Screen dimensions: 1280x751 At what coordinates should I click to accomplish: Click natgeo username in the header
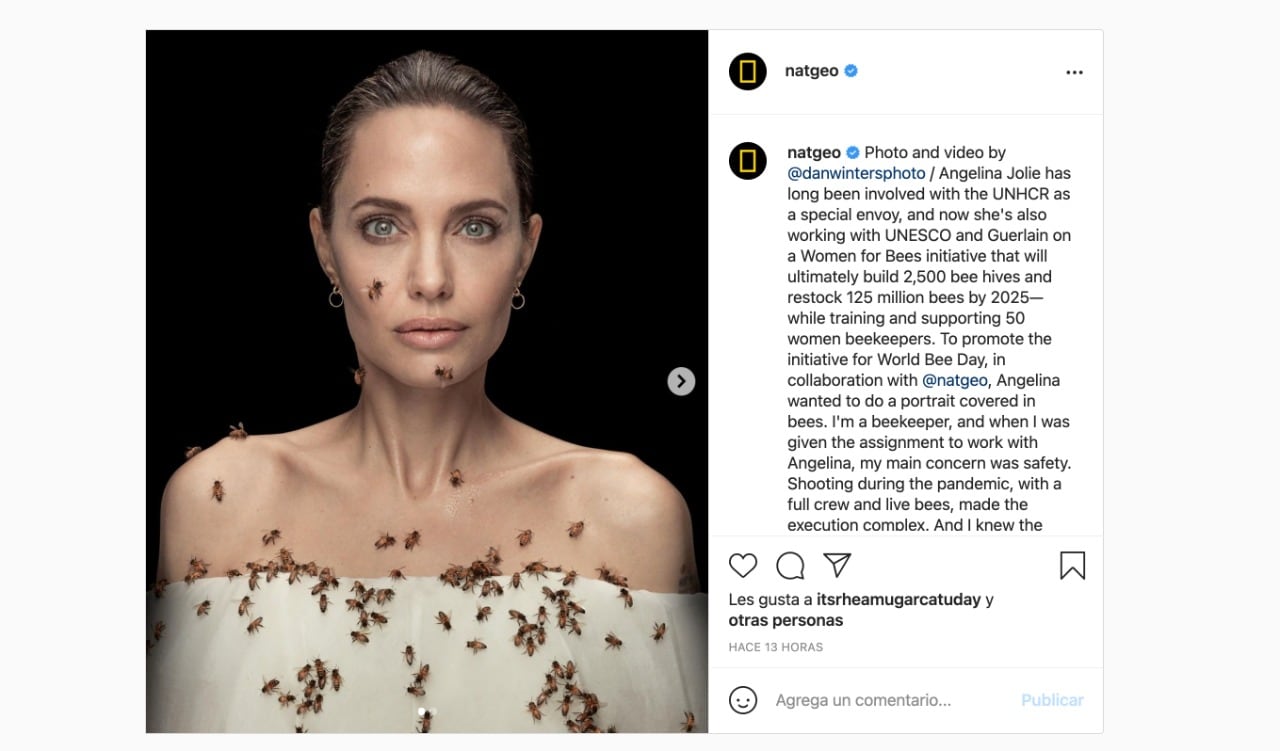pos(812,71)
